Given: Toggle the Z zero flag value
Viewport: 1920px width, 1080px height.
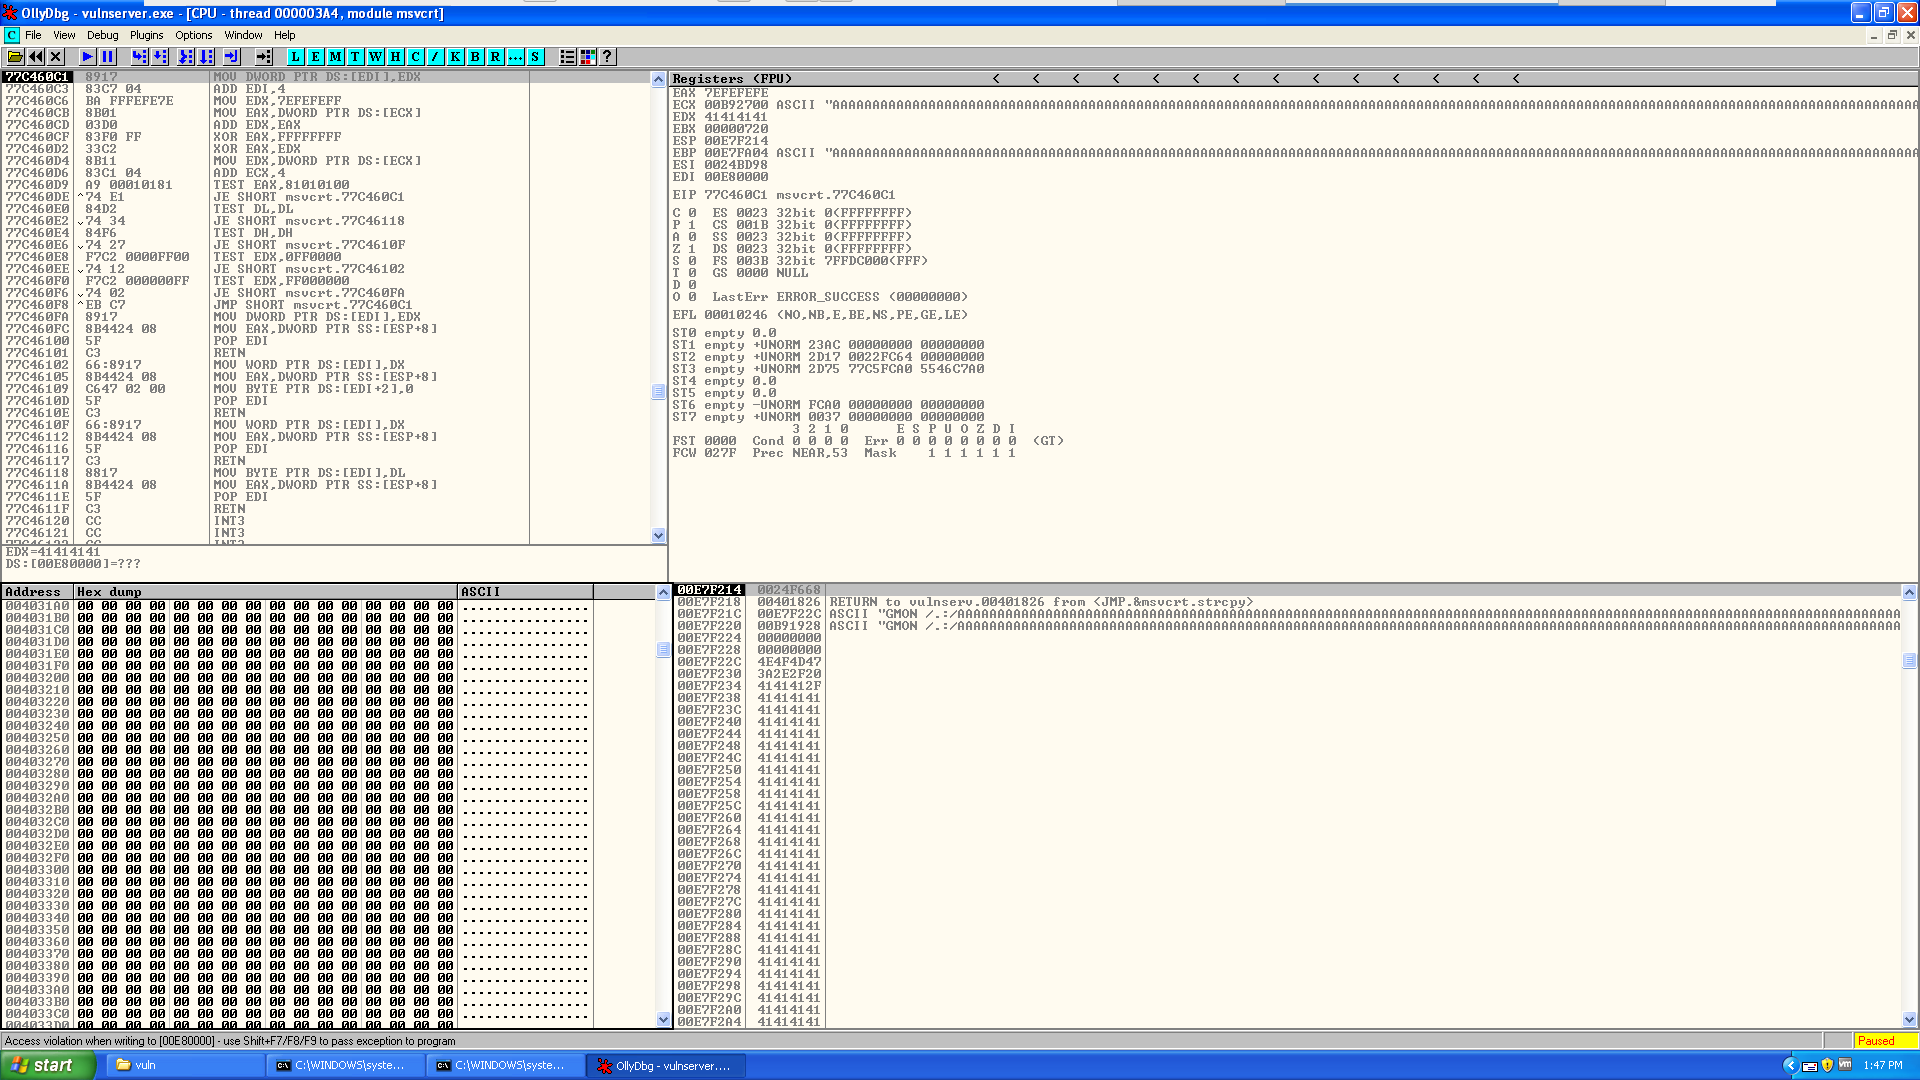Looking at the screenshot, I should (x=692, y=249).
